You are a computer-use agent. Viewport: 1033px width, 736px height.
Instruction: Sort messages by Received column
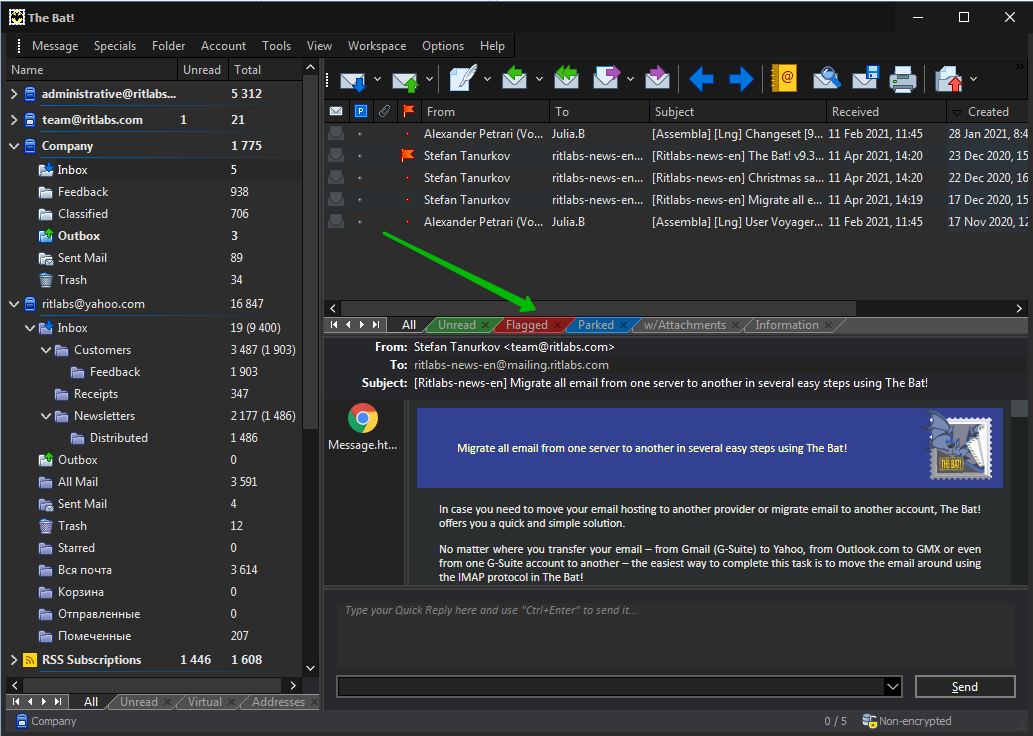885,112
